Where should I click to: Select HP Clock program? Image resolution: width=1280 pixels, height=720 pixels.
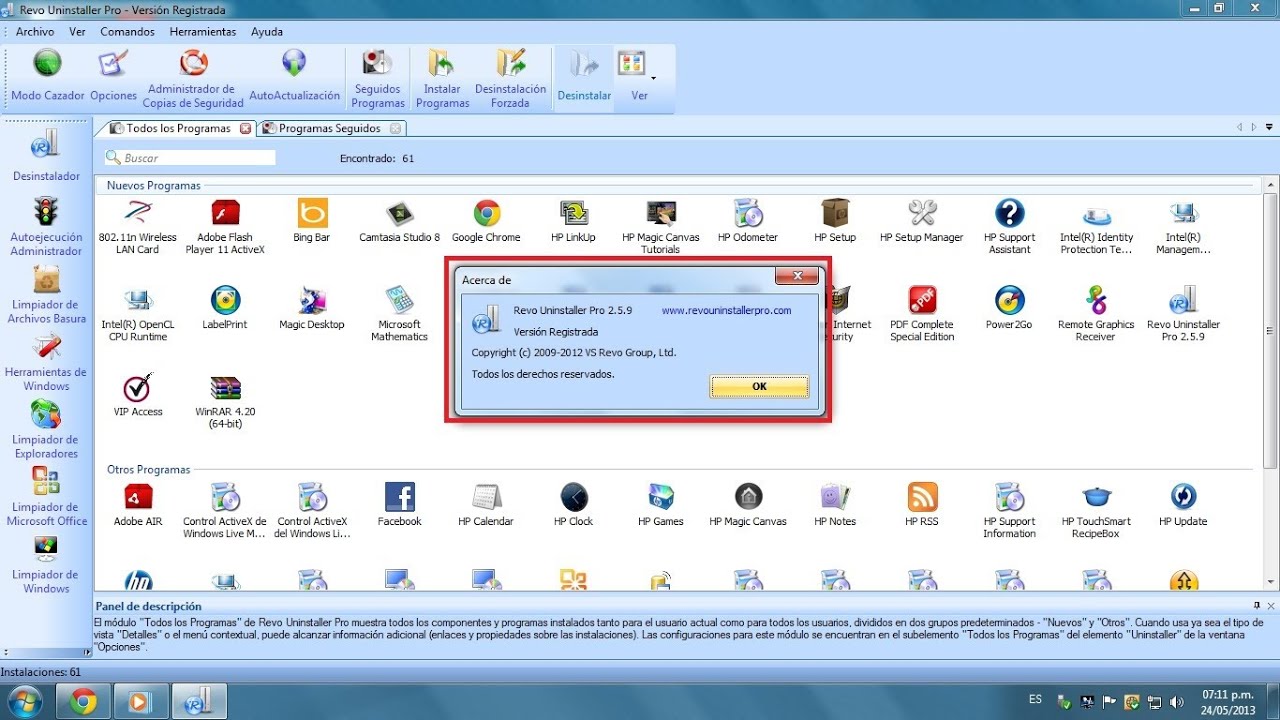[574, 504]
